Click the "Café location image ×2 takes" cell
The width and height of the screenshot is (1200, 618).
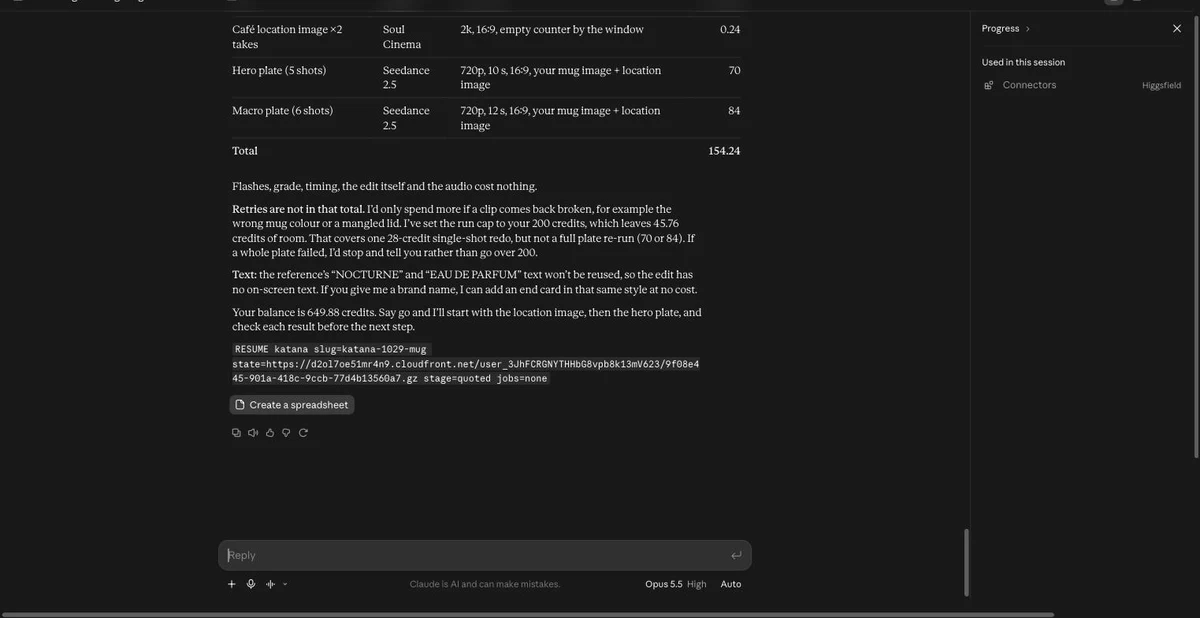click(x=287, y=37)
